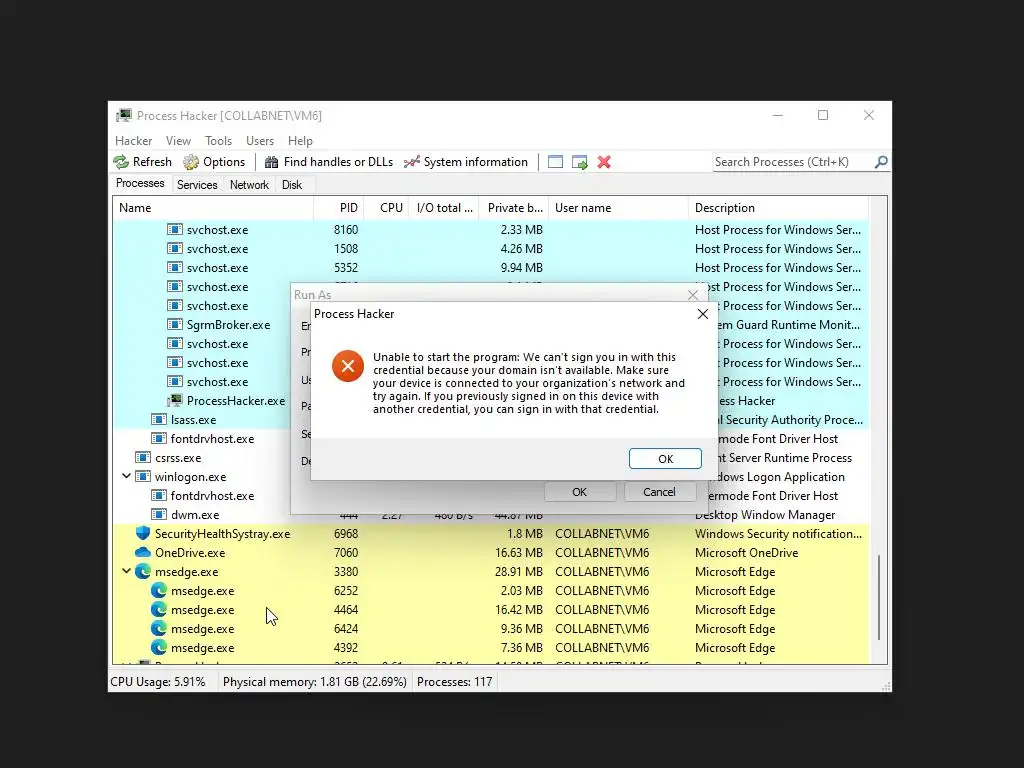Switch to the Services tab
The width and height of the screenshot is (1024, 768).
pos(197,185)
